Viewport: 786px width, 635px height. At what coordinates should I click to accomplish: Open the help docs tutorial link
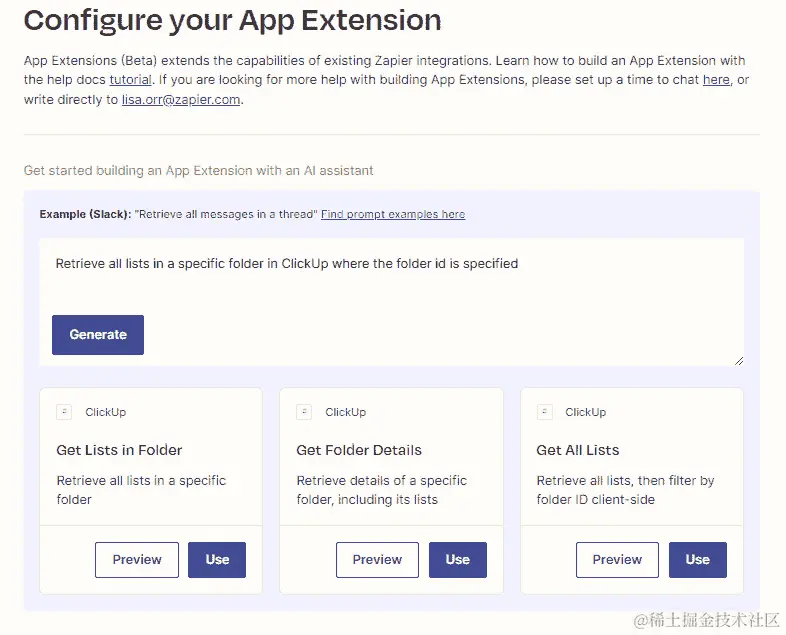click(130, 80)
